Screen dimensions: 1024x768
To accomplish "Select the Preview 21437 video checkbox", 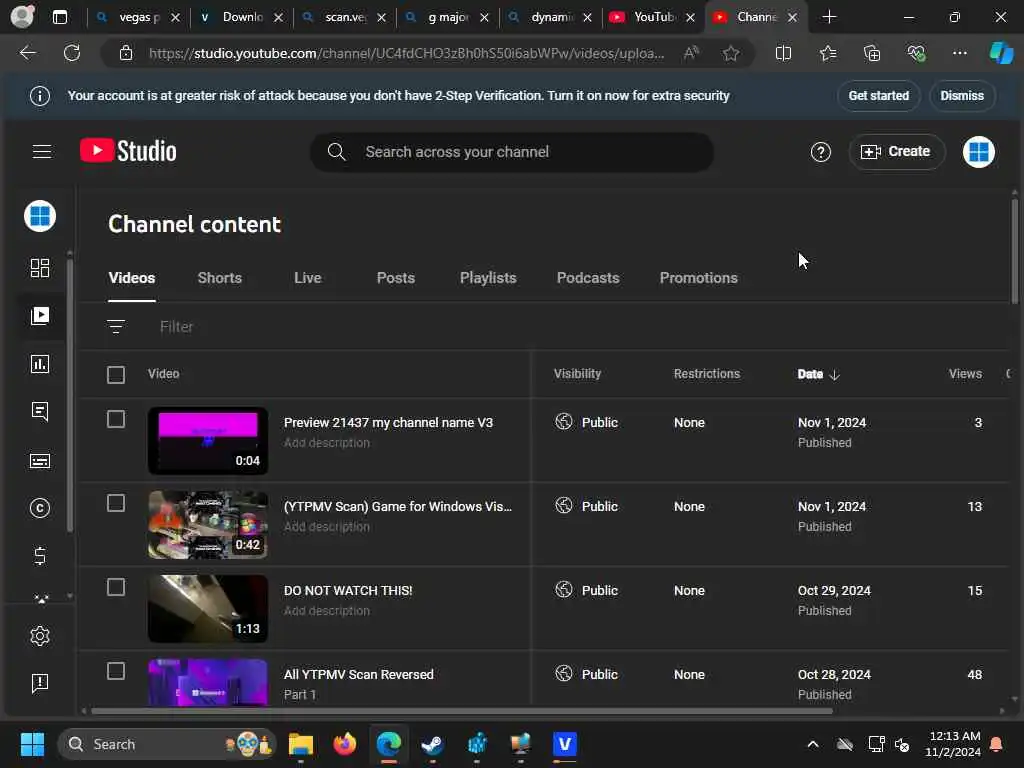I will [116, 419].
